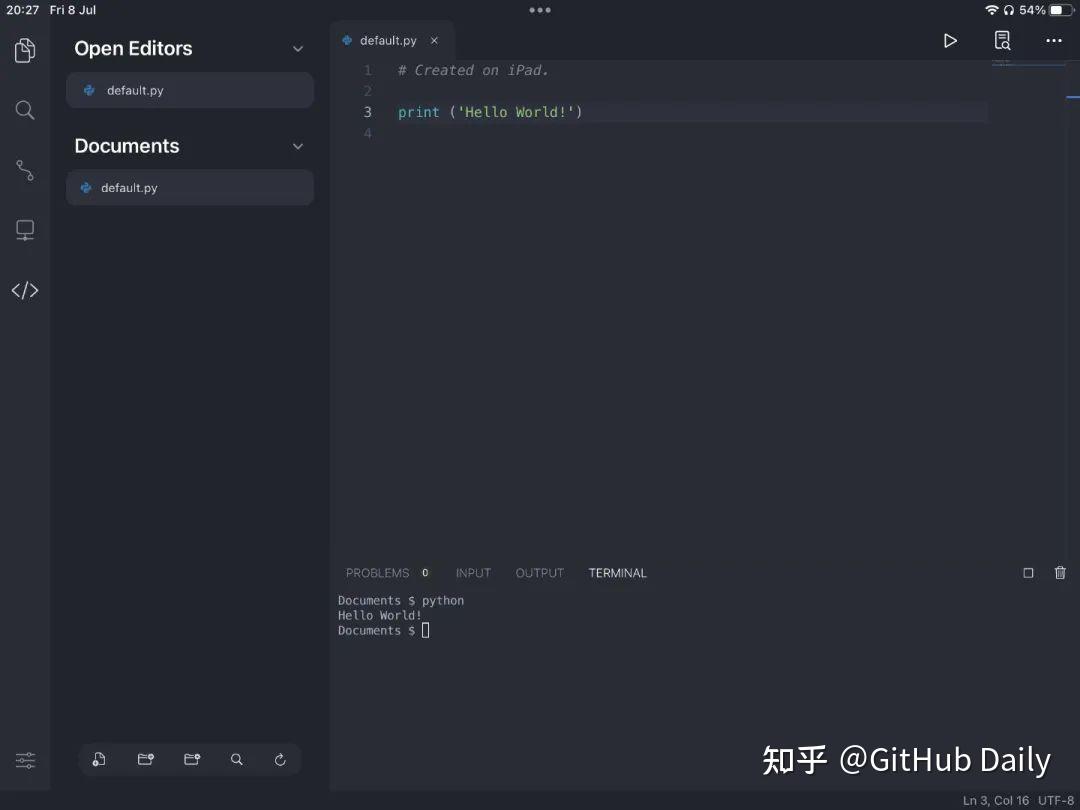Refresh the file list
Screen dimensions: 1080x810
pyautogui.click(x=280, y=759)
